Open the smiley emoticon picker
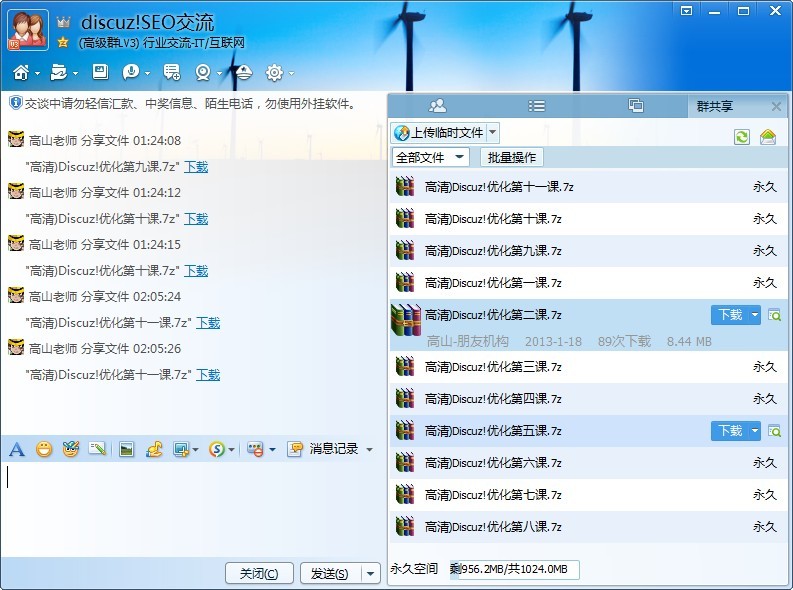The image size is (793, 590). 44,449
